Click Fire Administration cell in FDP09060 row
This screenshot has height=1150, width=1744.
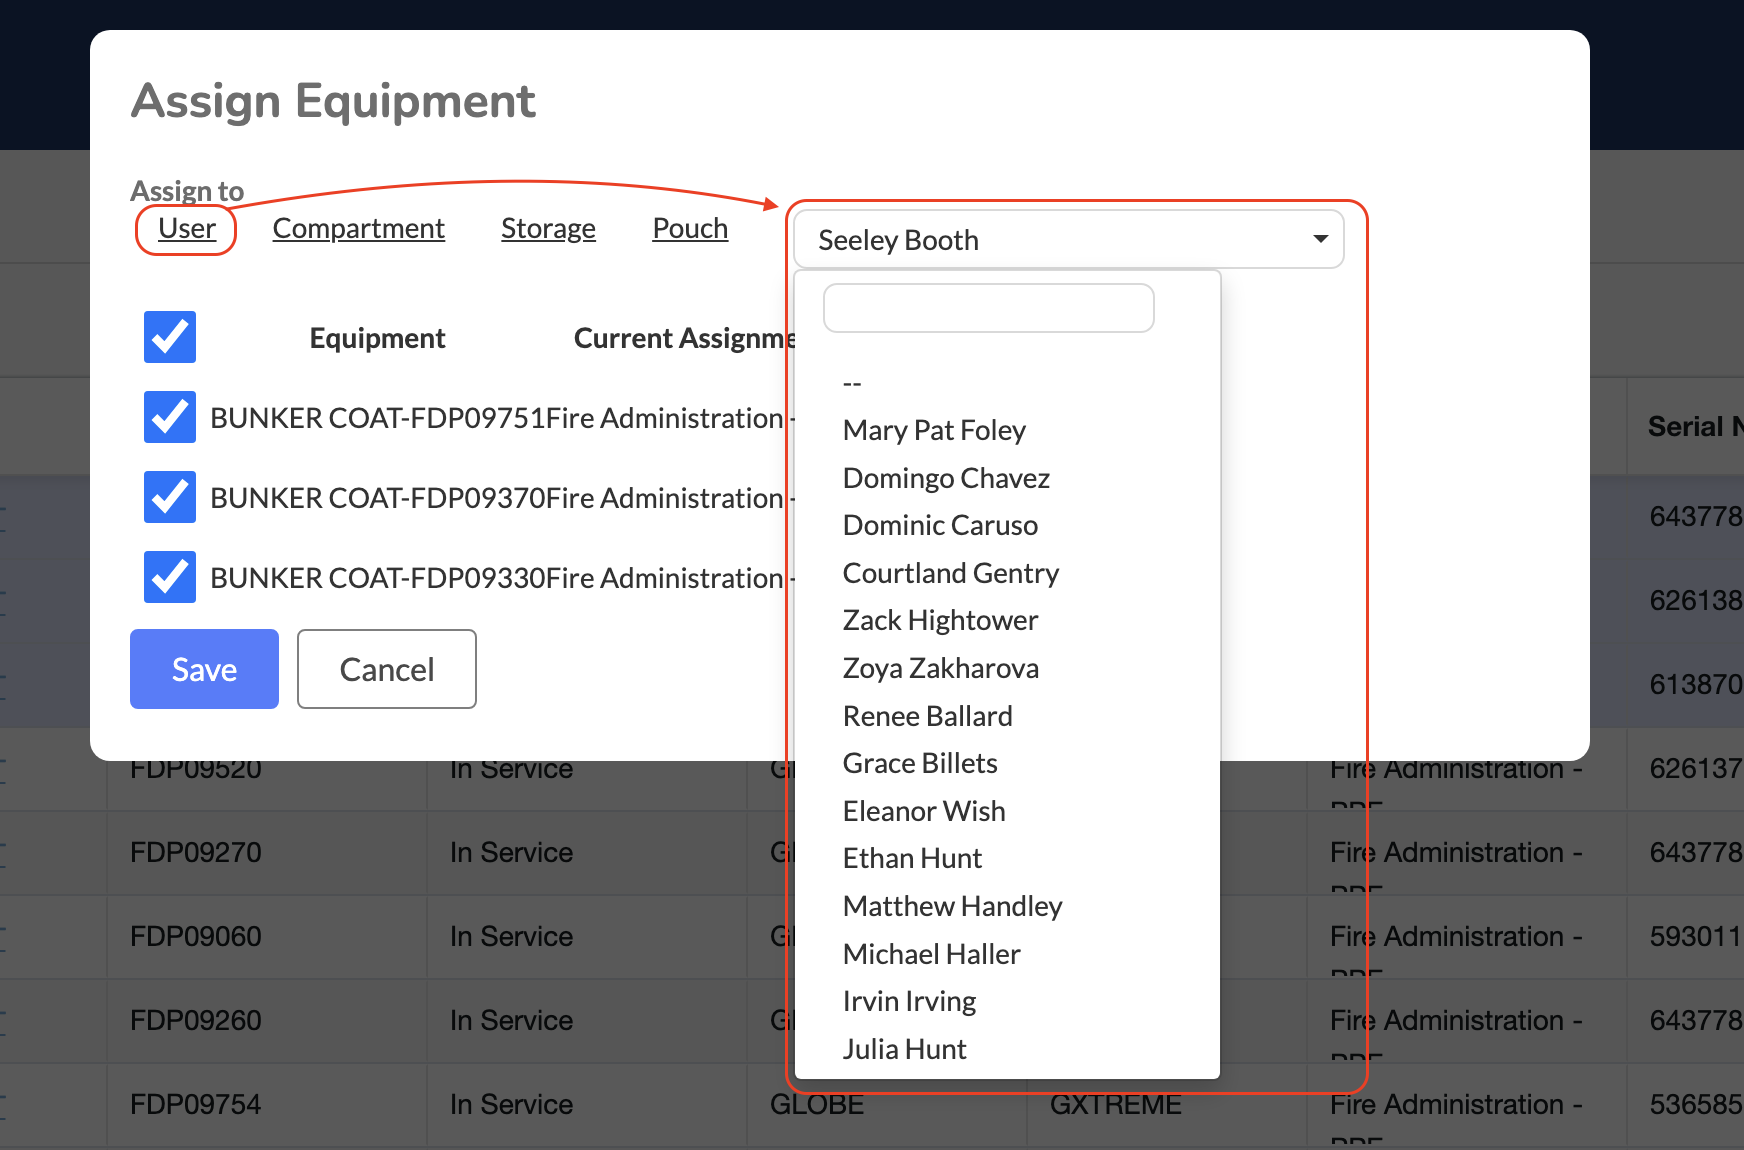coord(1456,936)
